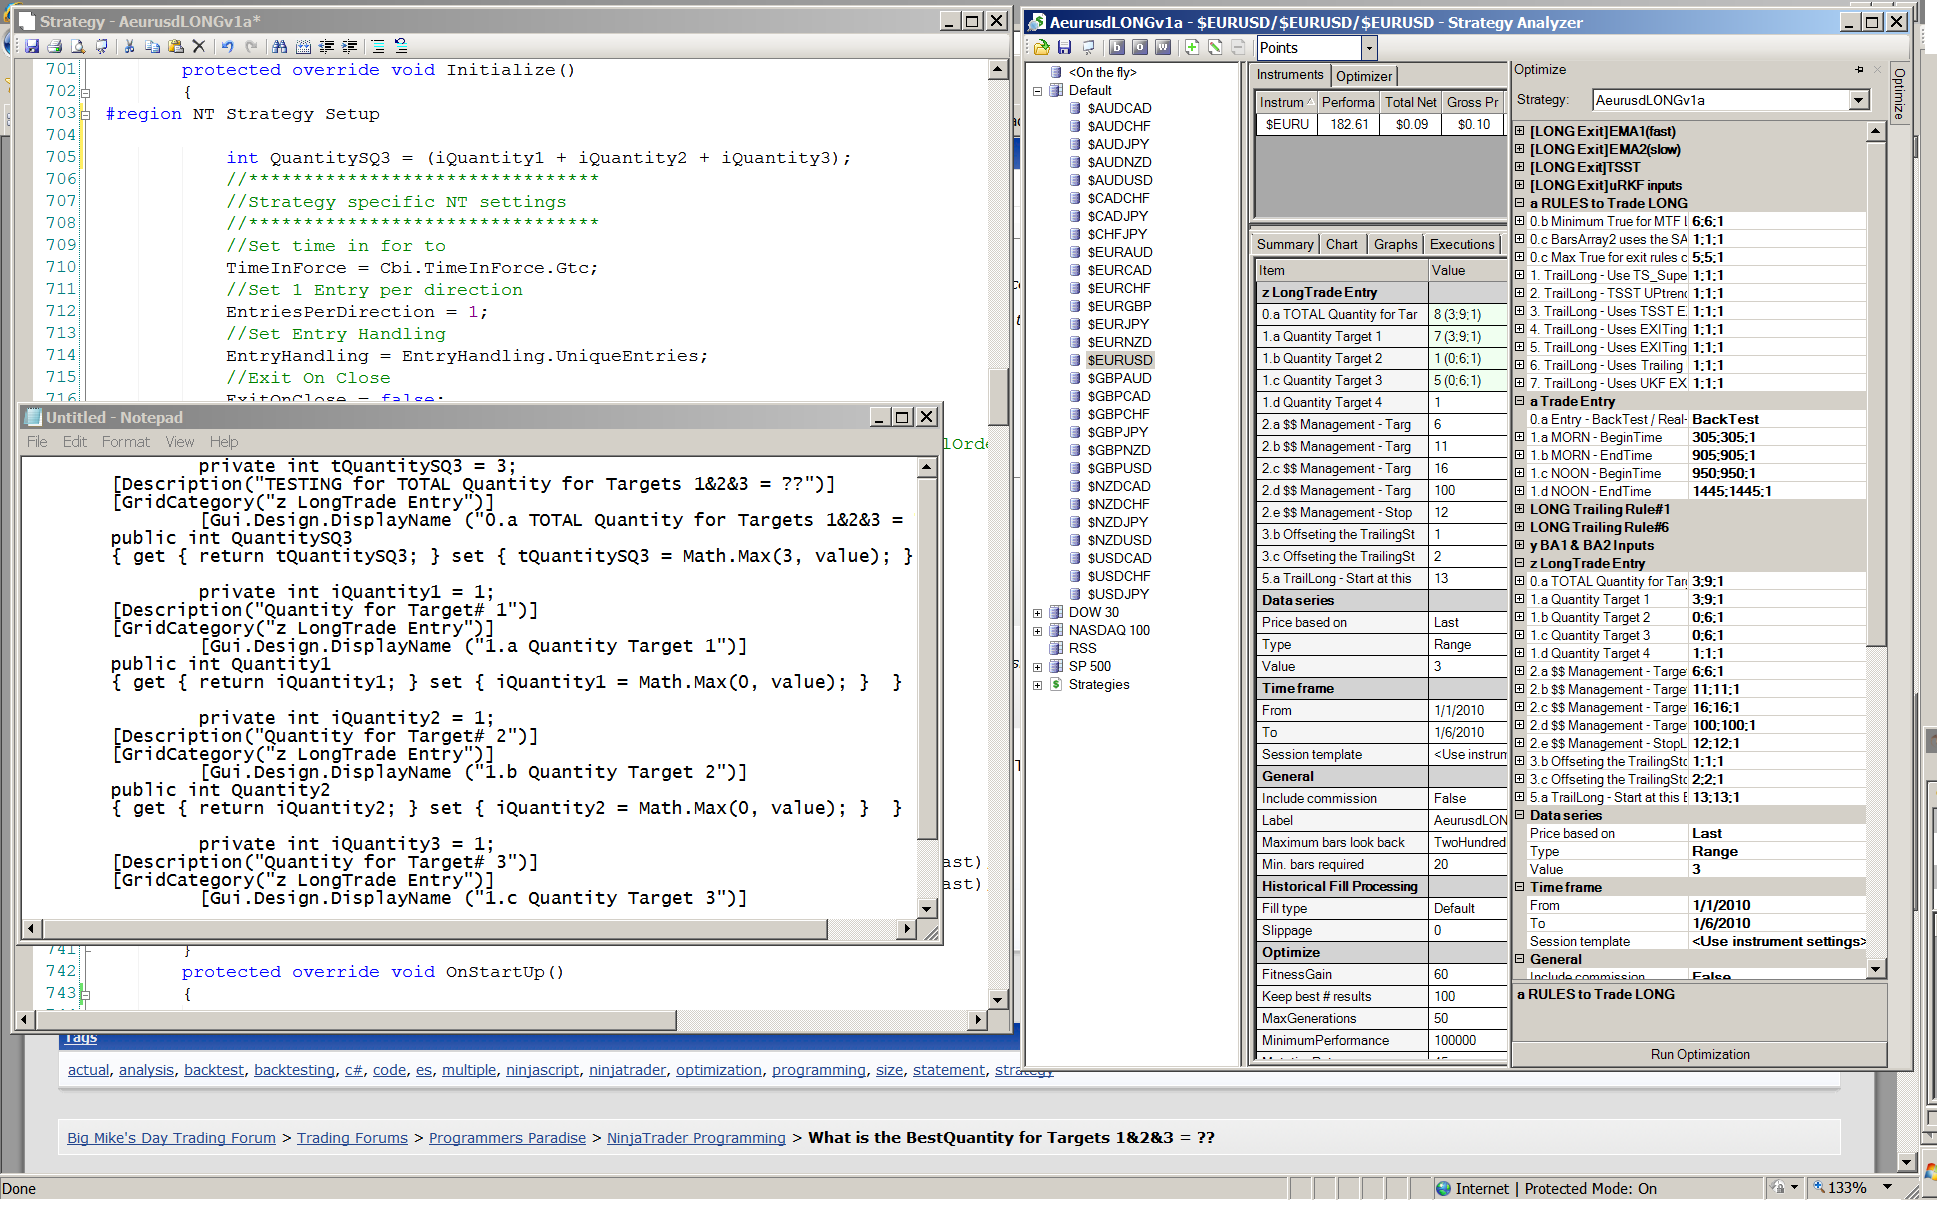Open find with the binoculars icon
Screen dimensions: 1940x1208
pyautogui.click(x=279, y=46)
